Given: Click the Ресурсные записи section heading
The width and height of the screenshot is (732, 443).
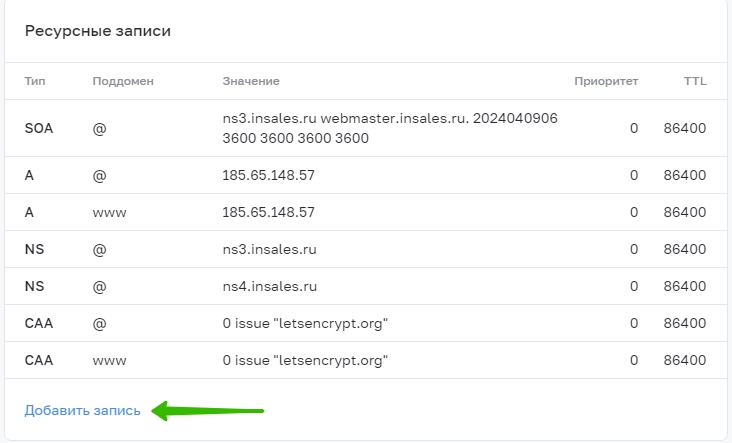Looking at the screenshot, I should coord(98,31).
